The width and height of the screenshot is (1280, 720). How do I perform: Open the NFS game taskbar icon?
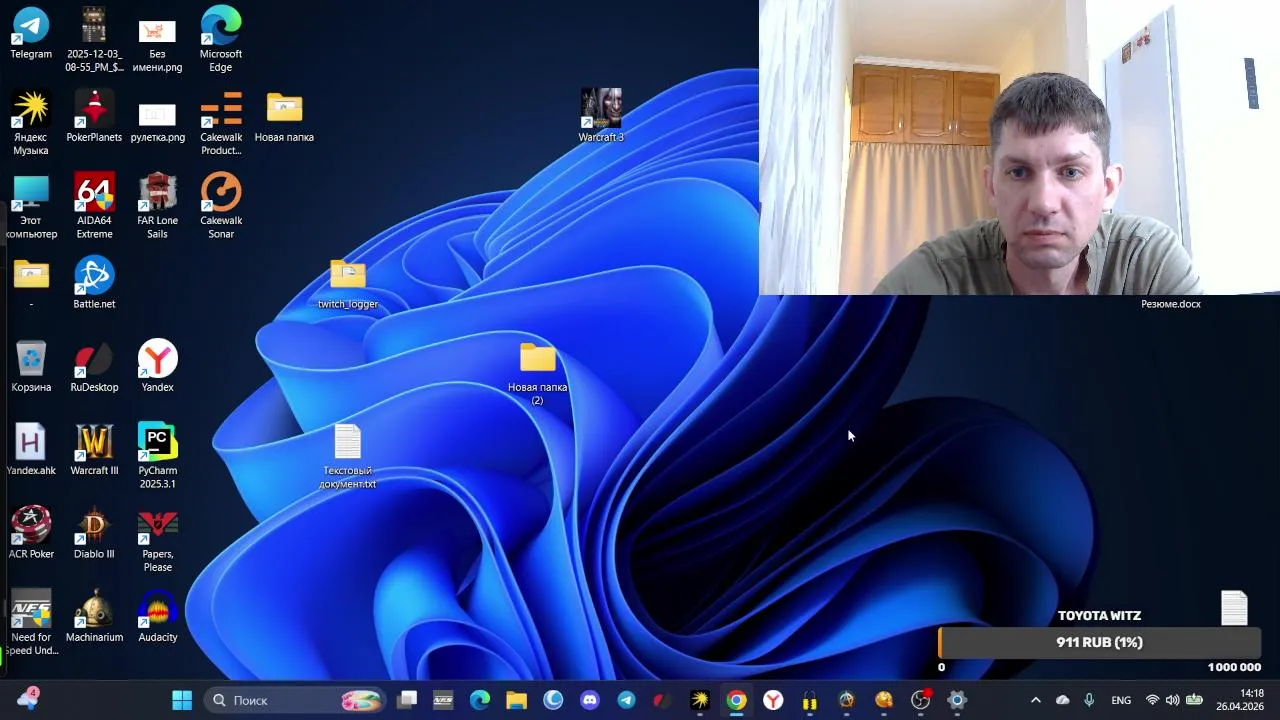[x=443, y=700]
